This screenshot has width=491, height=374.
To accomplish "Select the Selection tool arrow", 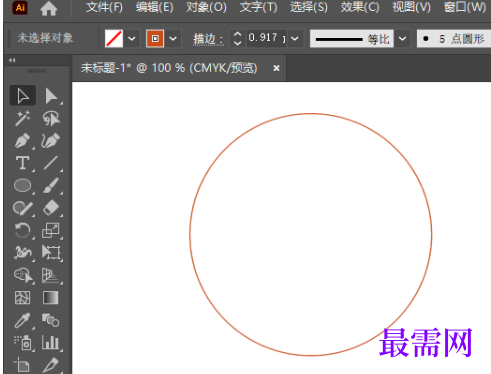I will (x=22, y=96).
